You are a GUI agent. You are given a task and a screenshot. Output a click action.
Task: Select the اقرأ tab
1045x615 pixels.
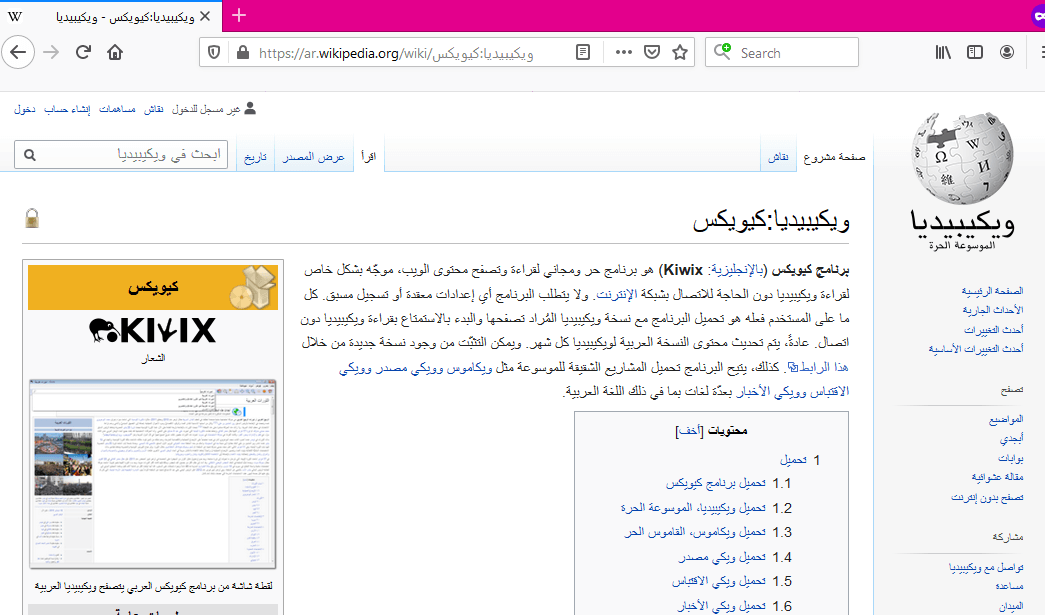tap(369, 157)
